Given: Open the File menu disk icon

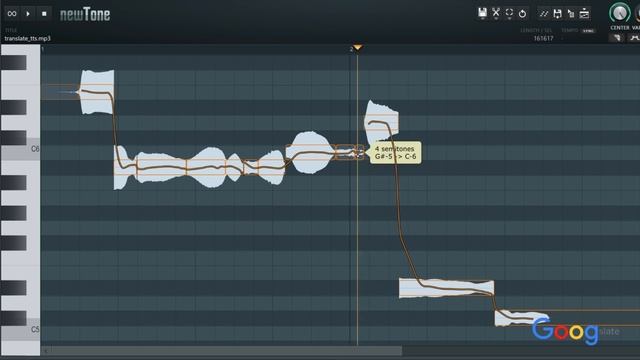Looking at the screenshot, I should (482, 13).
